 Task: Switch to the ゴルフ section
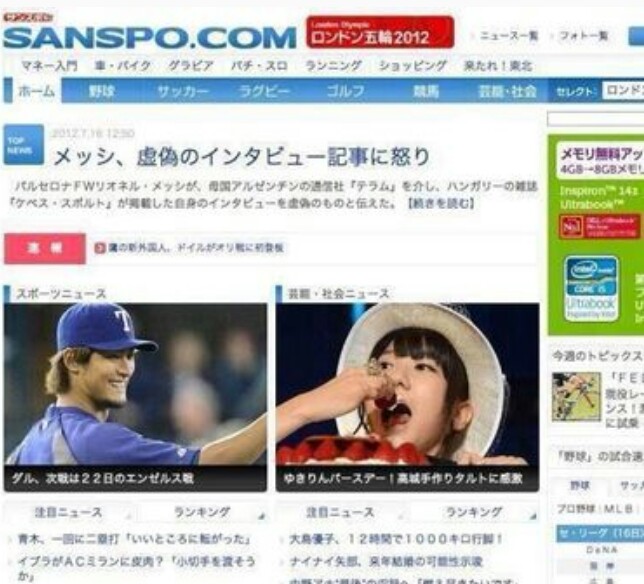345,91
